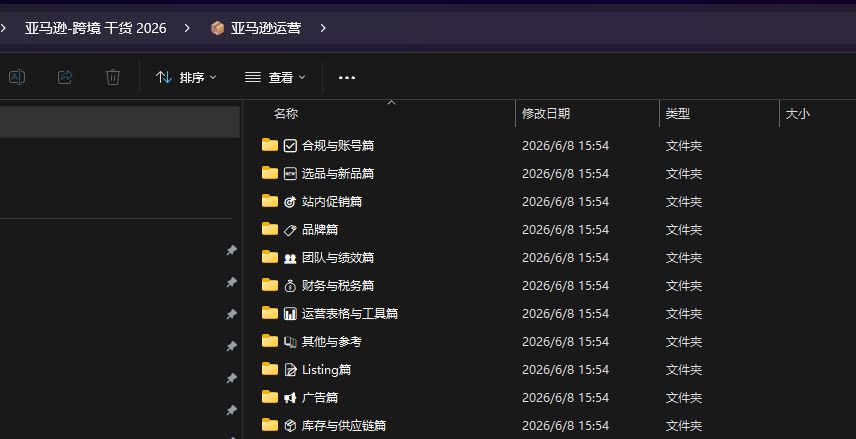Click breadcrumb 亚马逊运营
The height and width of the screenshot is (439, 856).
click(265, 28)
